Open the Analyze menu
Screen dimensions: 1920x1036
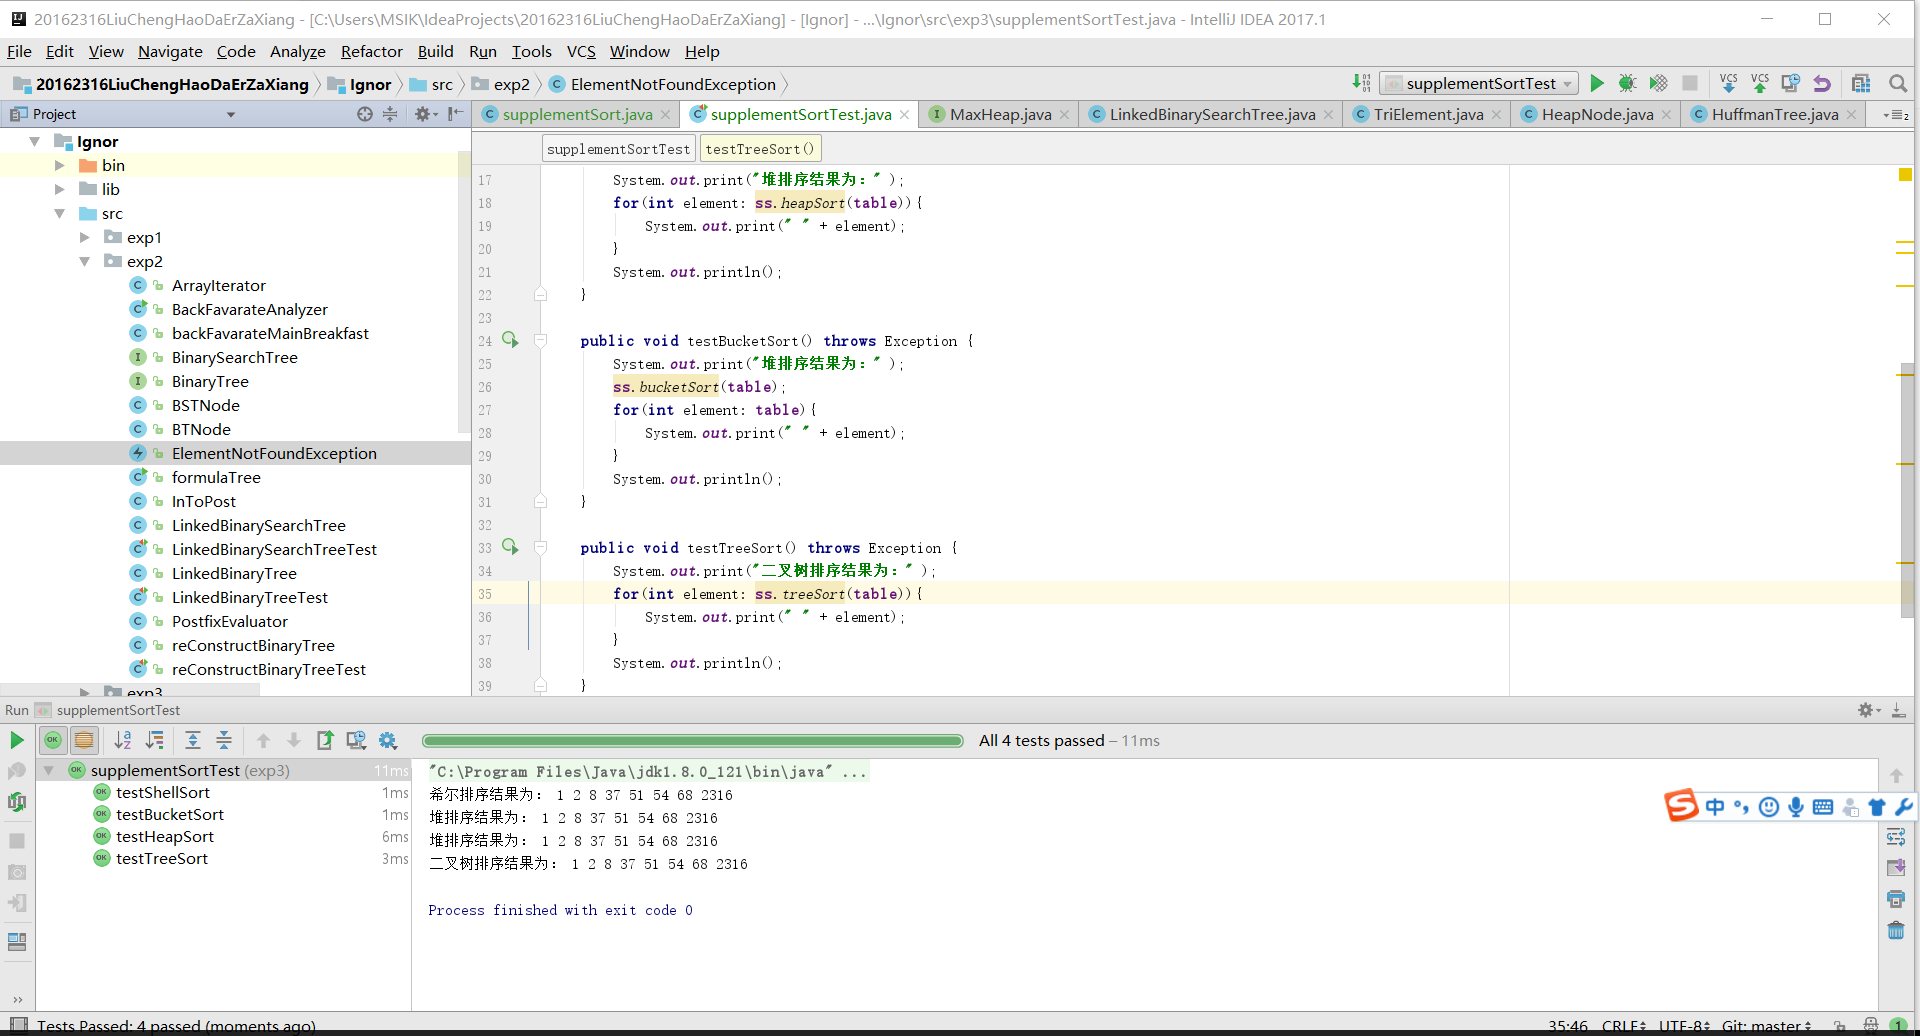pos(297,51)
